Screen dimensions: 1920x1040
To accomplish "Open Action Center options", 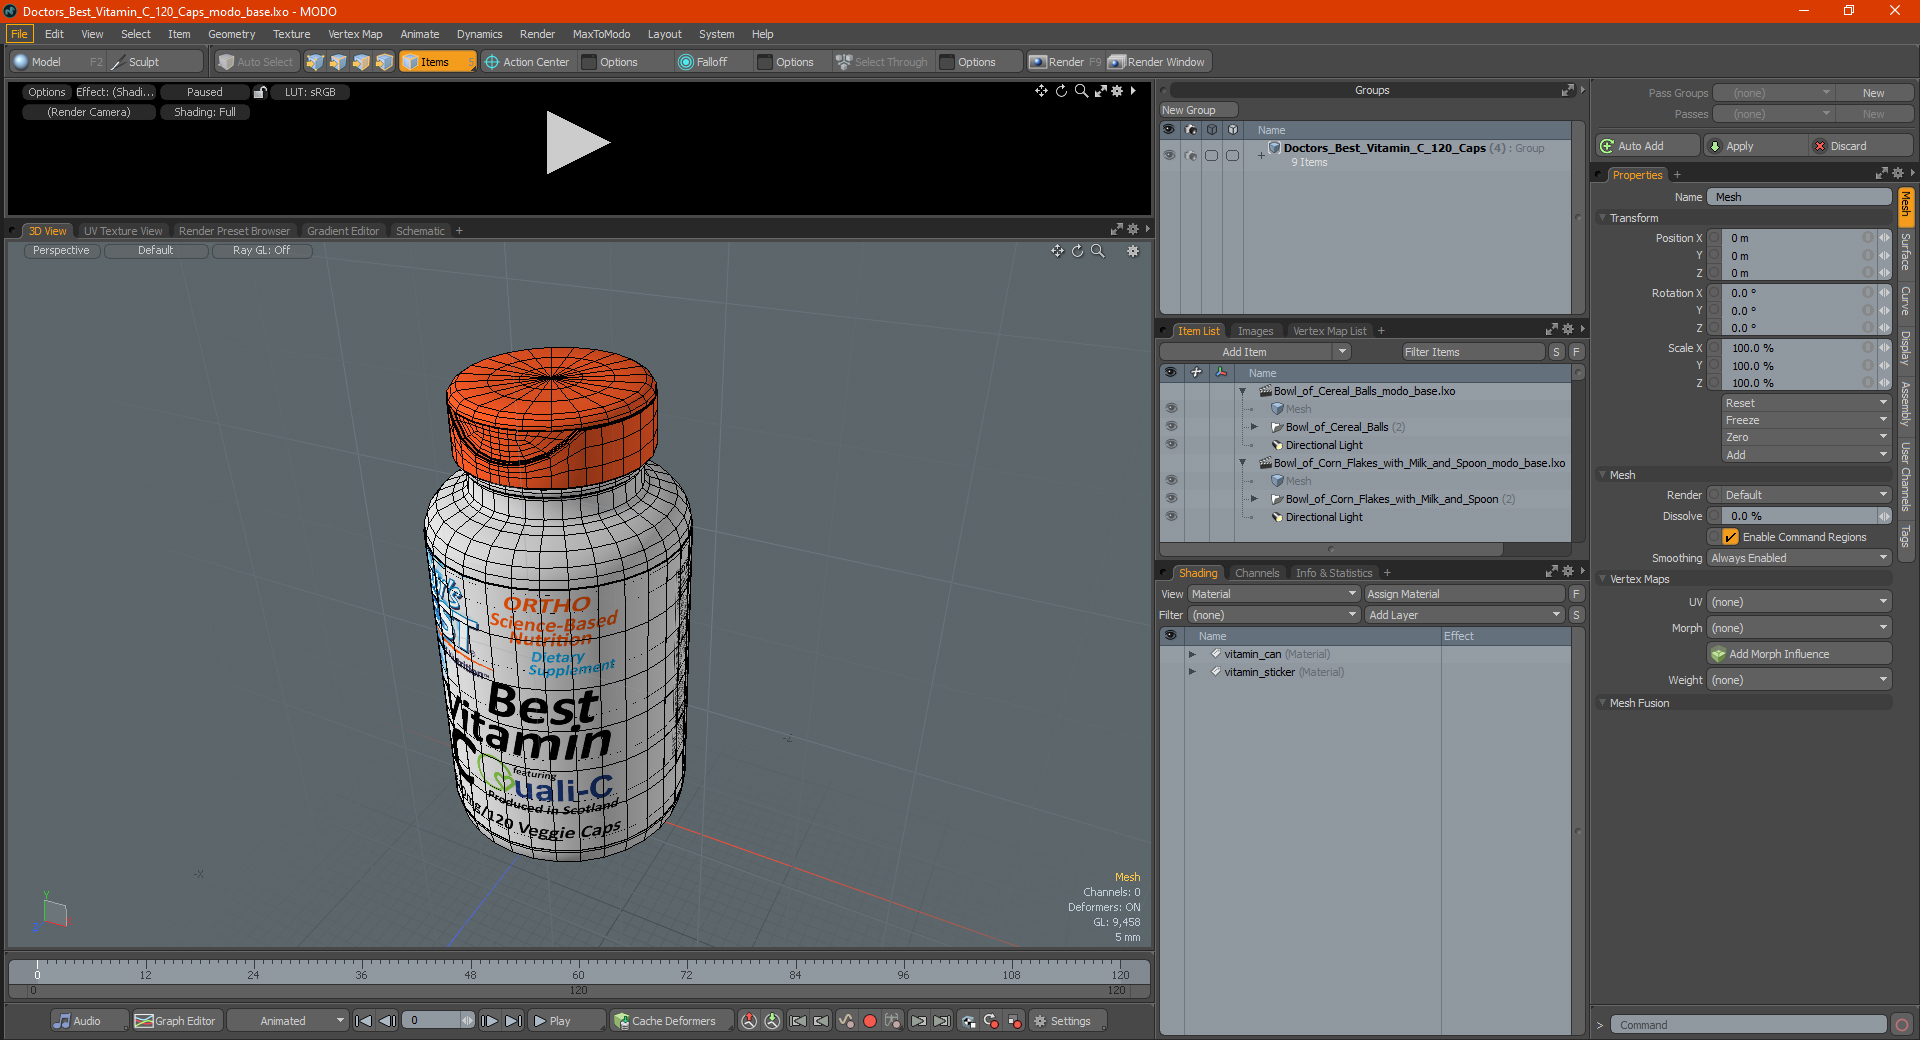I will tap(527, 62).
